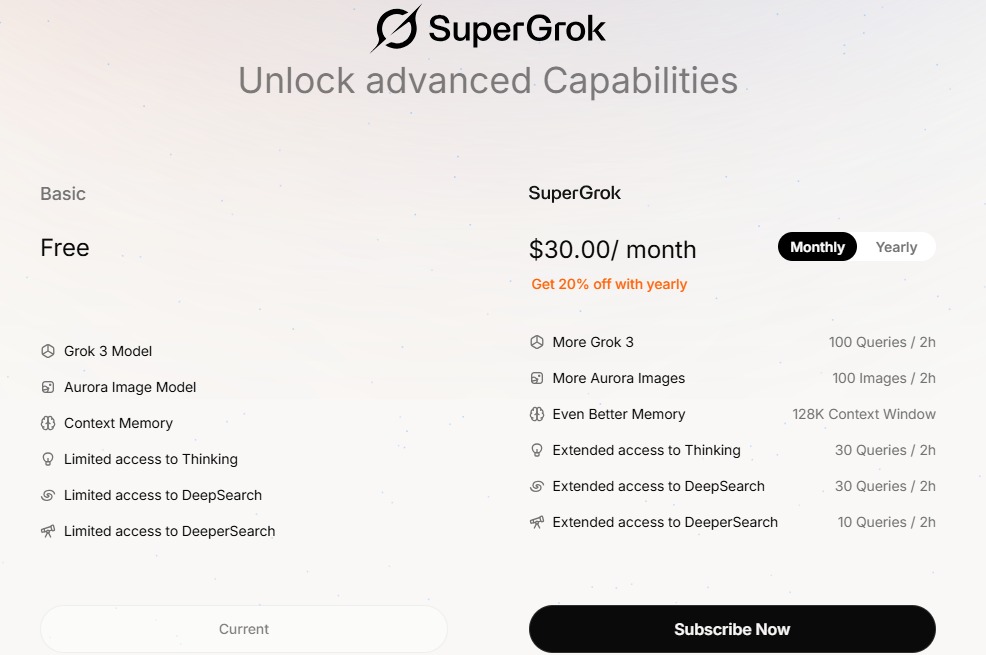Select the globe icon beside Grok 3 Model

47,351
